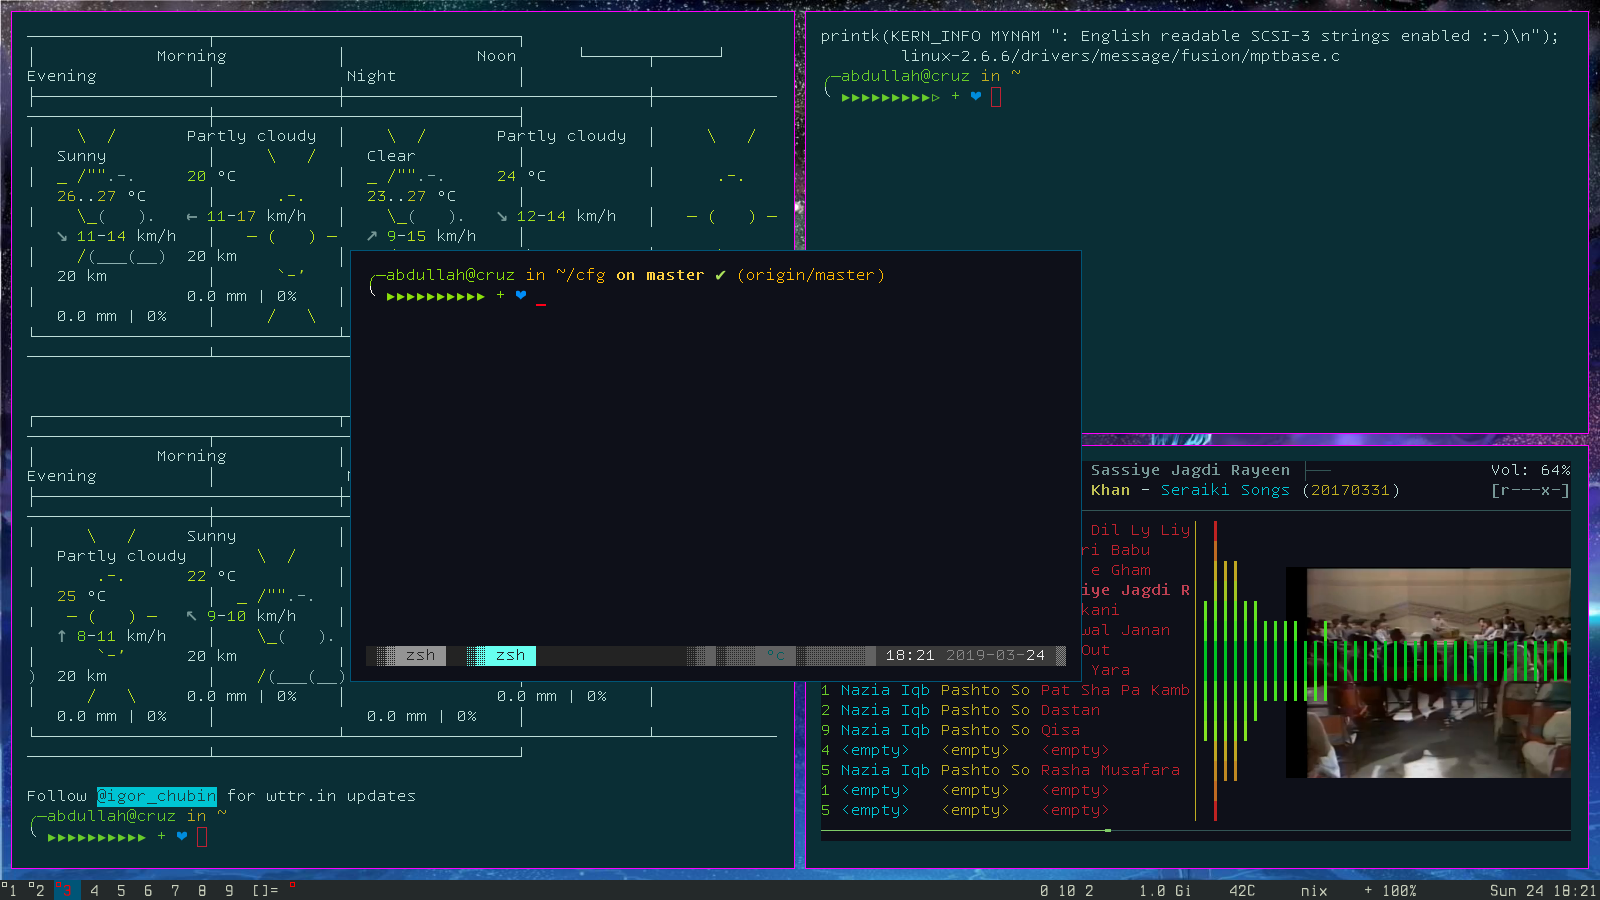Click the [r---x-] playback mode flags

pos(1530,490)
